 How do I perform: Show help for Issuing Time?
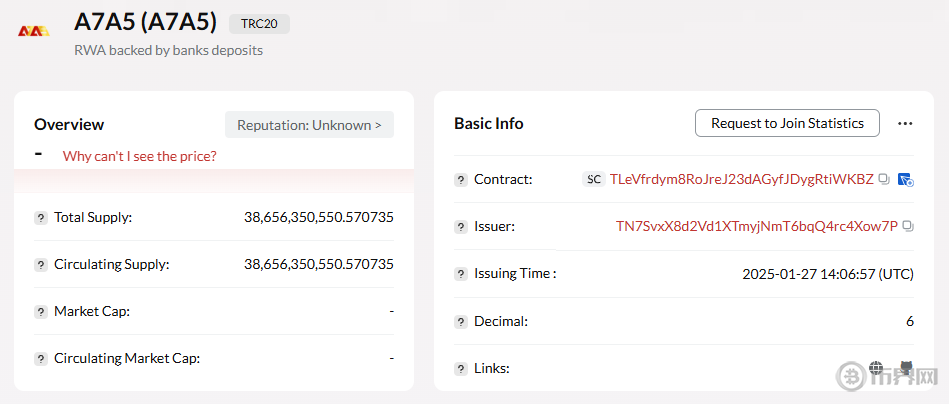[461, 274]
